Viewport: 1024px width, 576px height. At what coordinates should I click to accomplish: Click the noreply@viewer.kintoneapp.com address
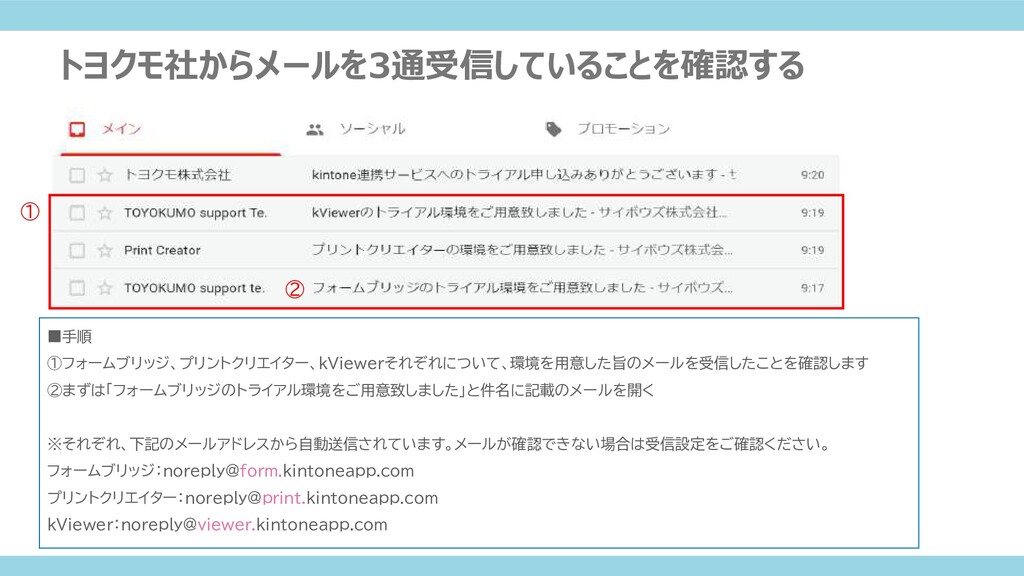point(254,525)
